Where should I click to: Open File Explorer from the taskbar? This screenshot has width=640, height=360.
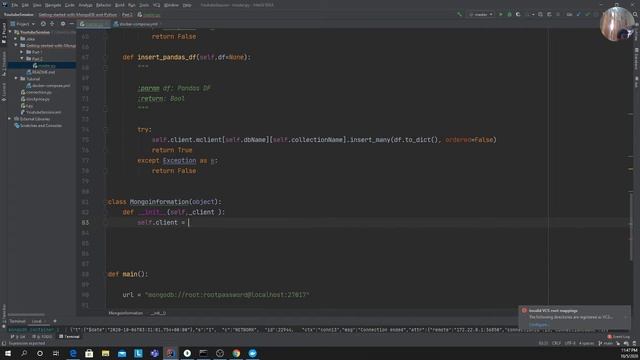coord(105,353)
